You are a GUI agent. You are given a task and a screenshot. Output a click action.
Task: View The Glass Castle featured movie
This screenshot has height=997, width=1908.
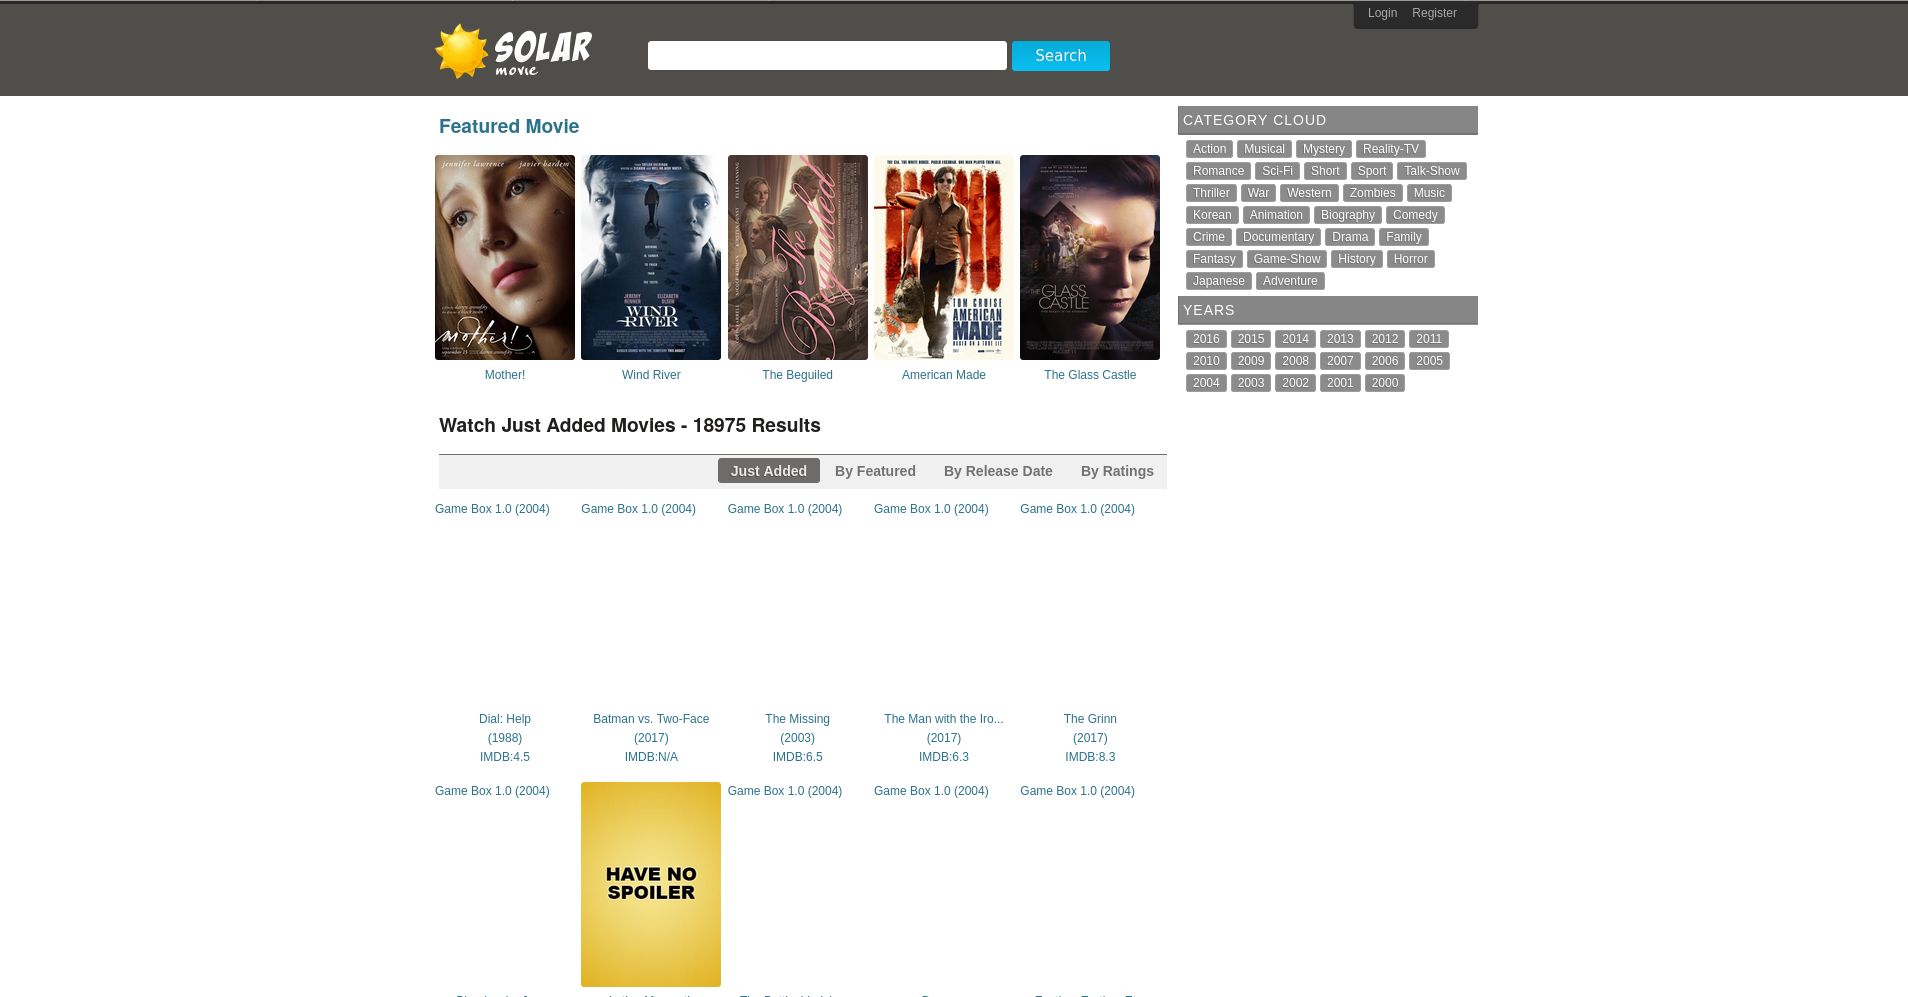point(1089,257)
